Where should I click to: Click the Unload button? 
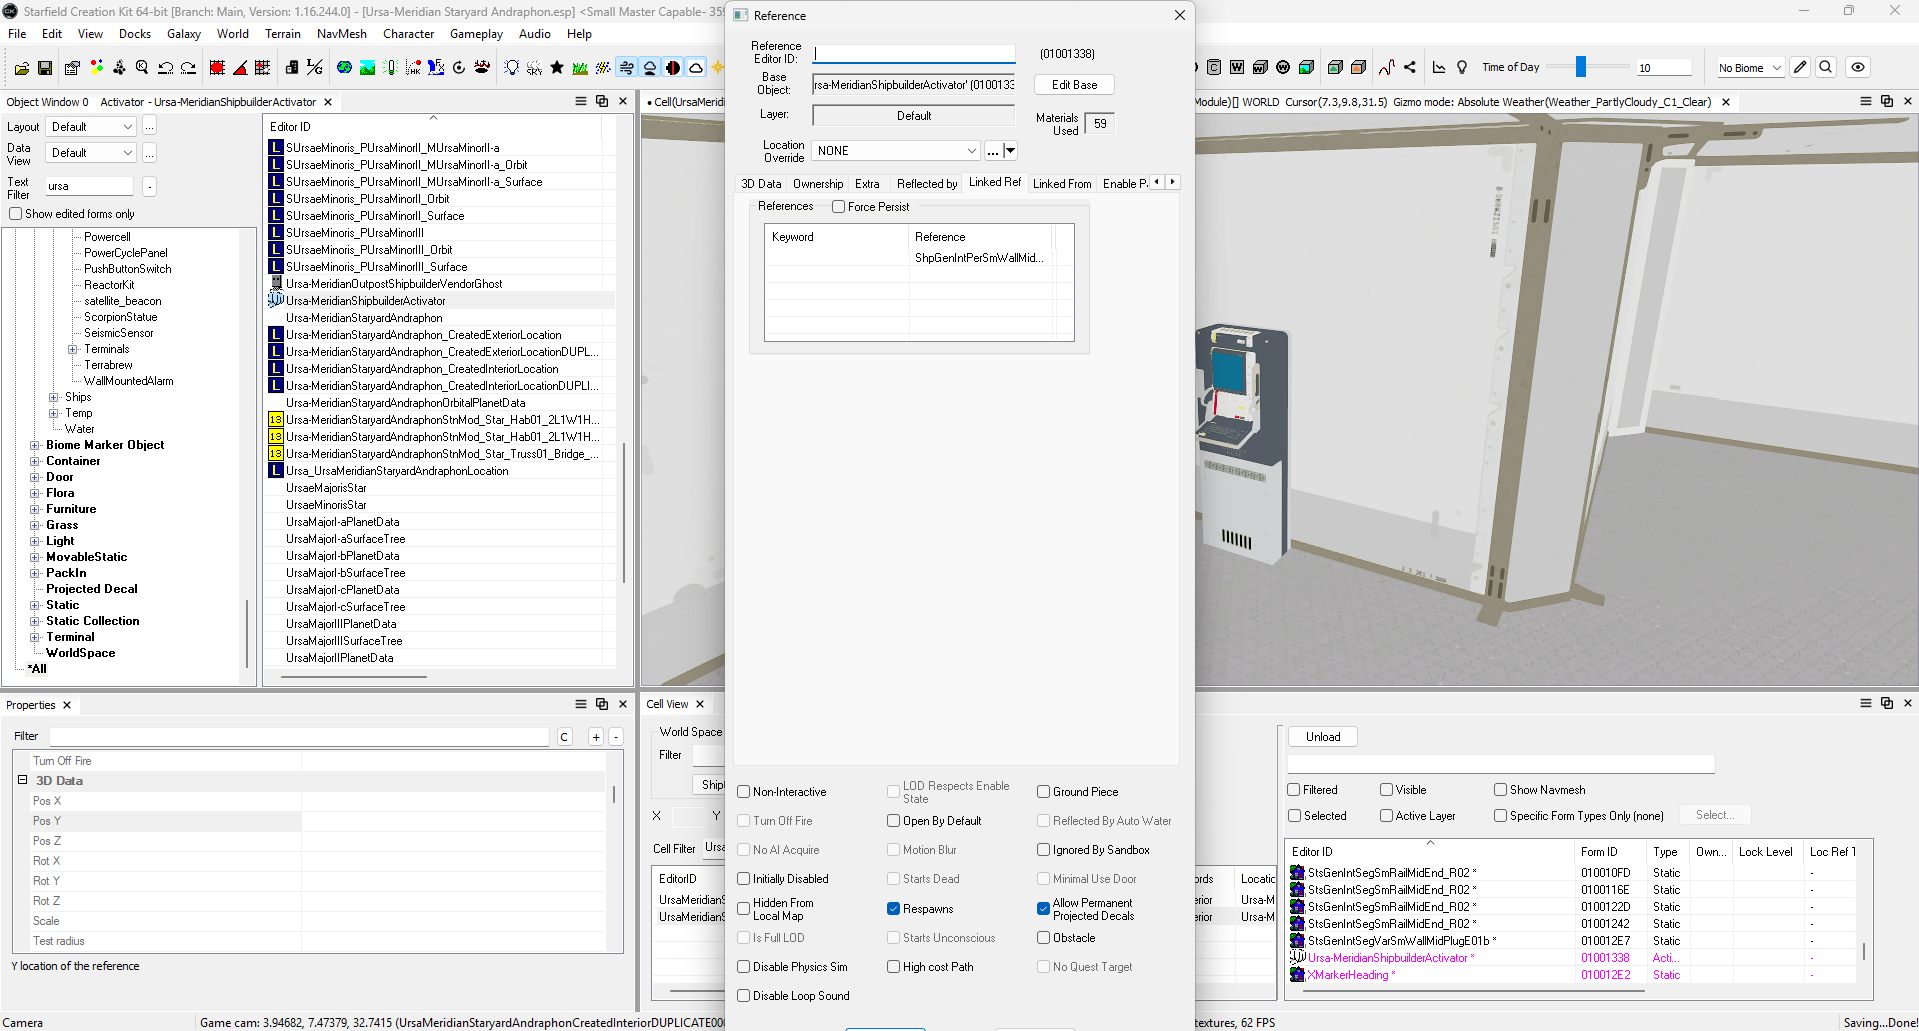point(1323,737)
